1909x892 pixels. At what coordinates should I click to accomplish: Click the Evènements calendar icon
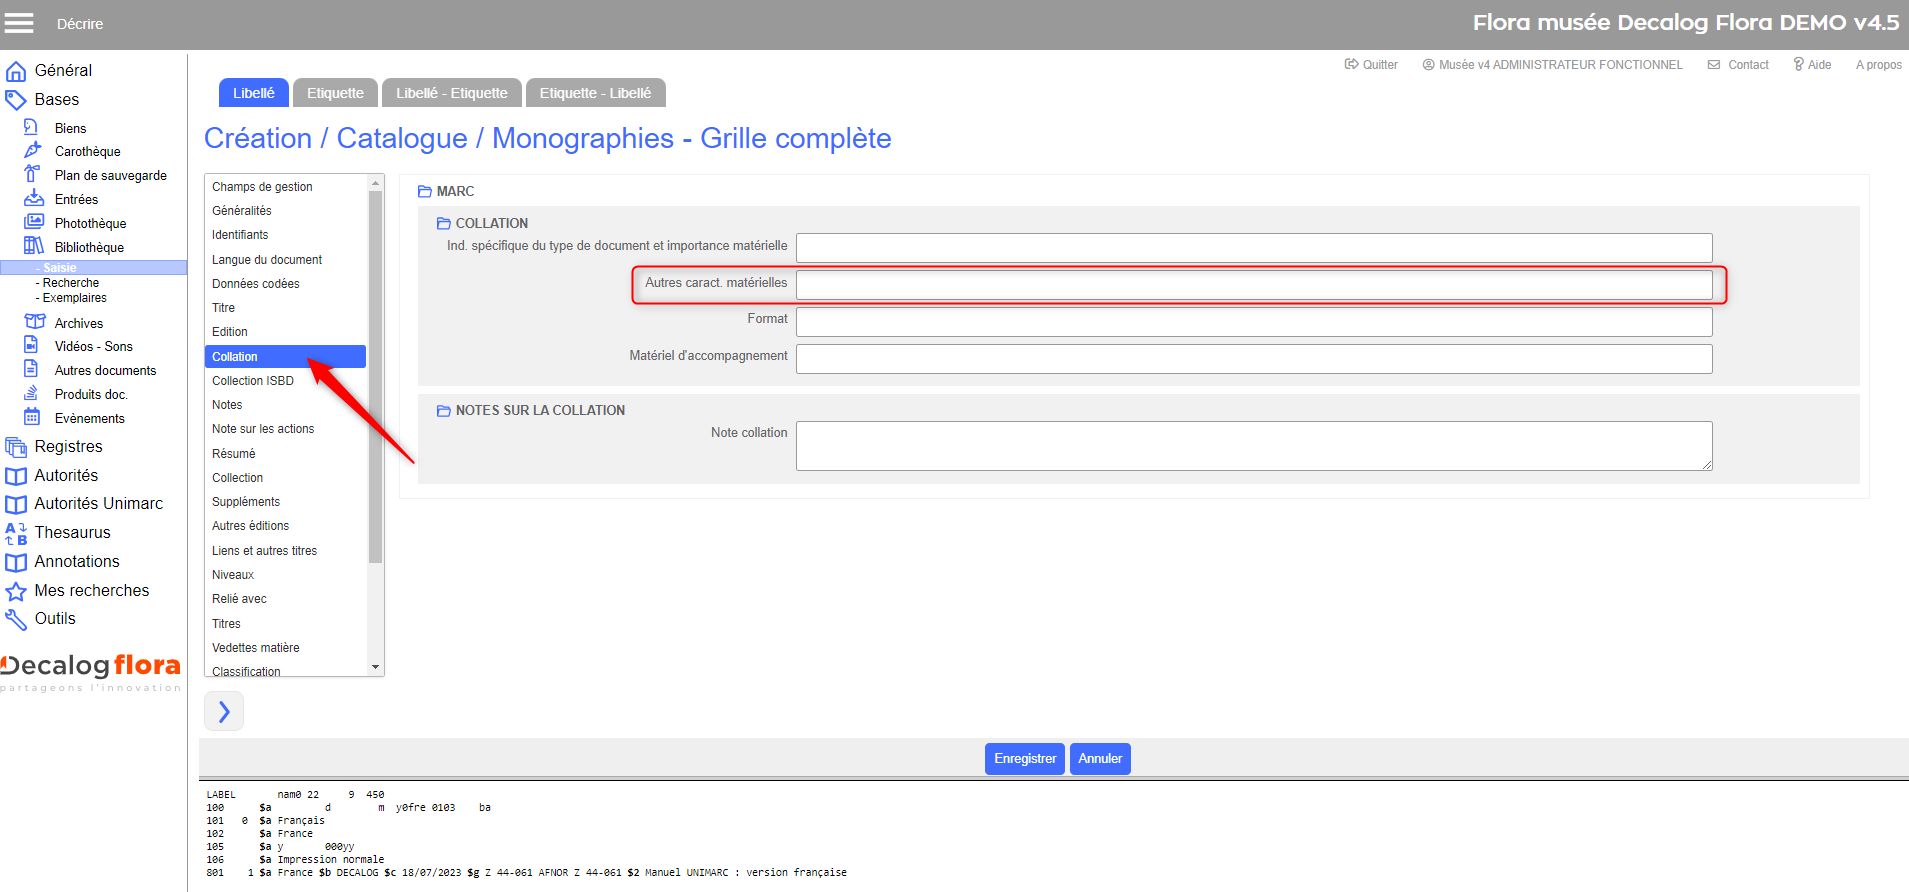pyautogui.click(x=32, y=417)
